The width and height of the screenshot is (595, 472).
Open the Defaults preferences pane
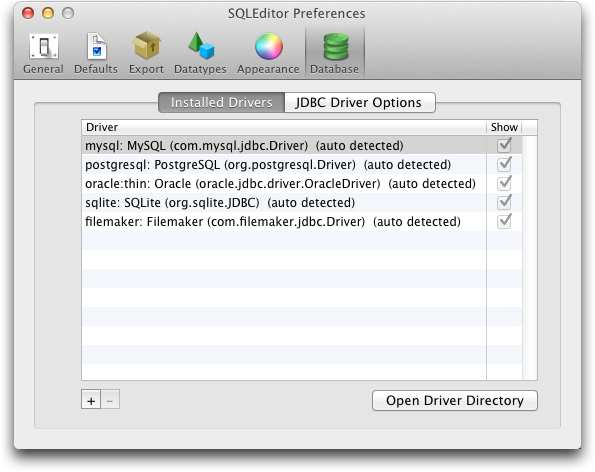point(96,53)
